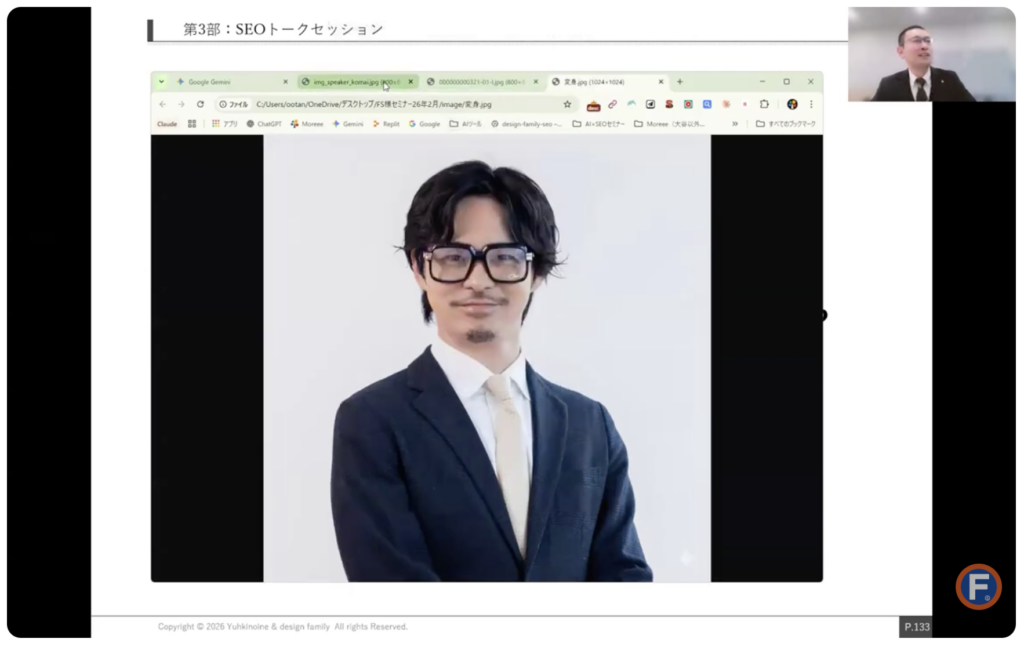This screenshot has height=646, width=1024.
Task: Open the Extensions puzzle-piece menu
Action: (x=764, y=104)
